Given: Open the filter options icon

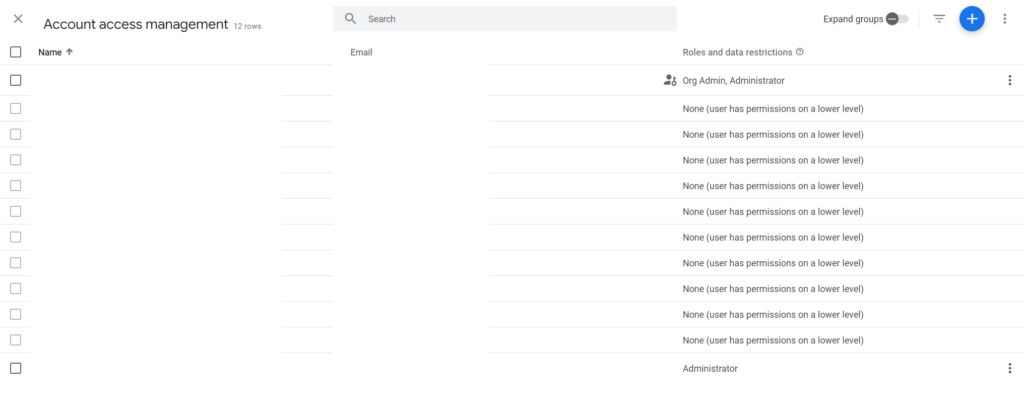Looking at the screenshot, I should click(x=939, y=19).
